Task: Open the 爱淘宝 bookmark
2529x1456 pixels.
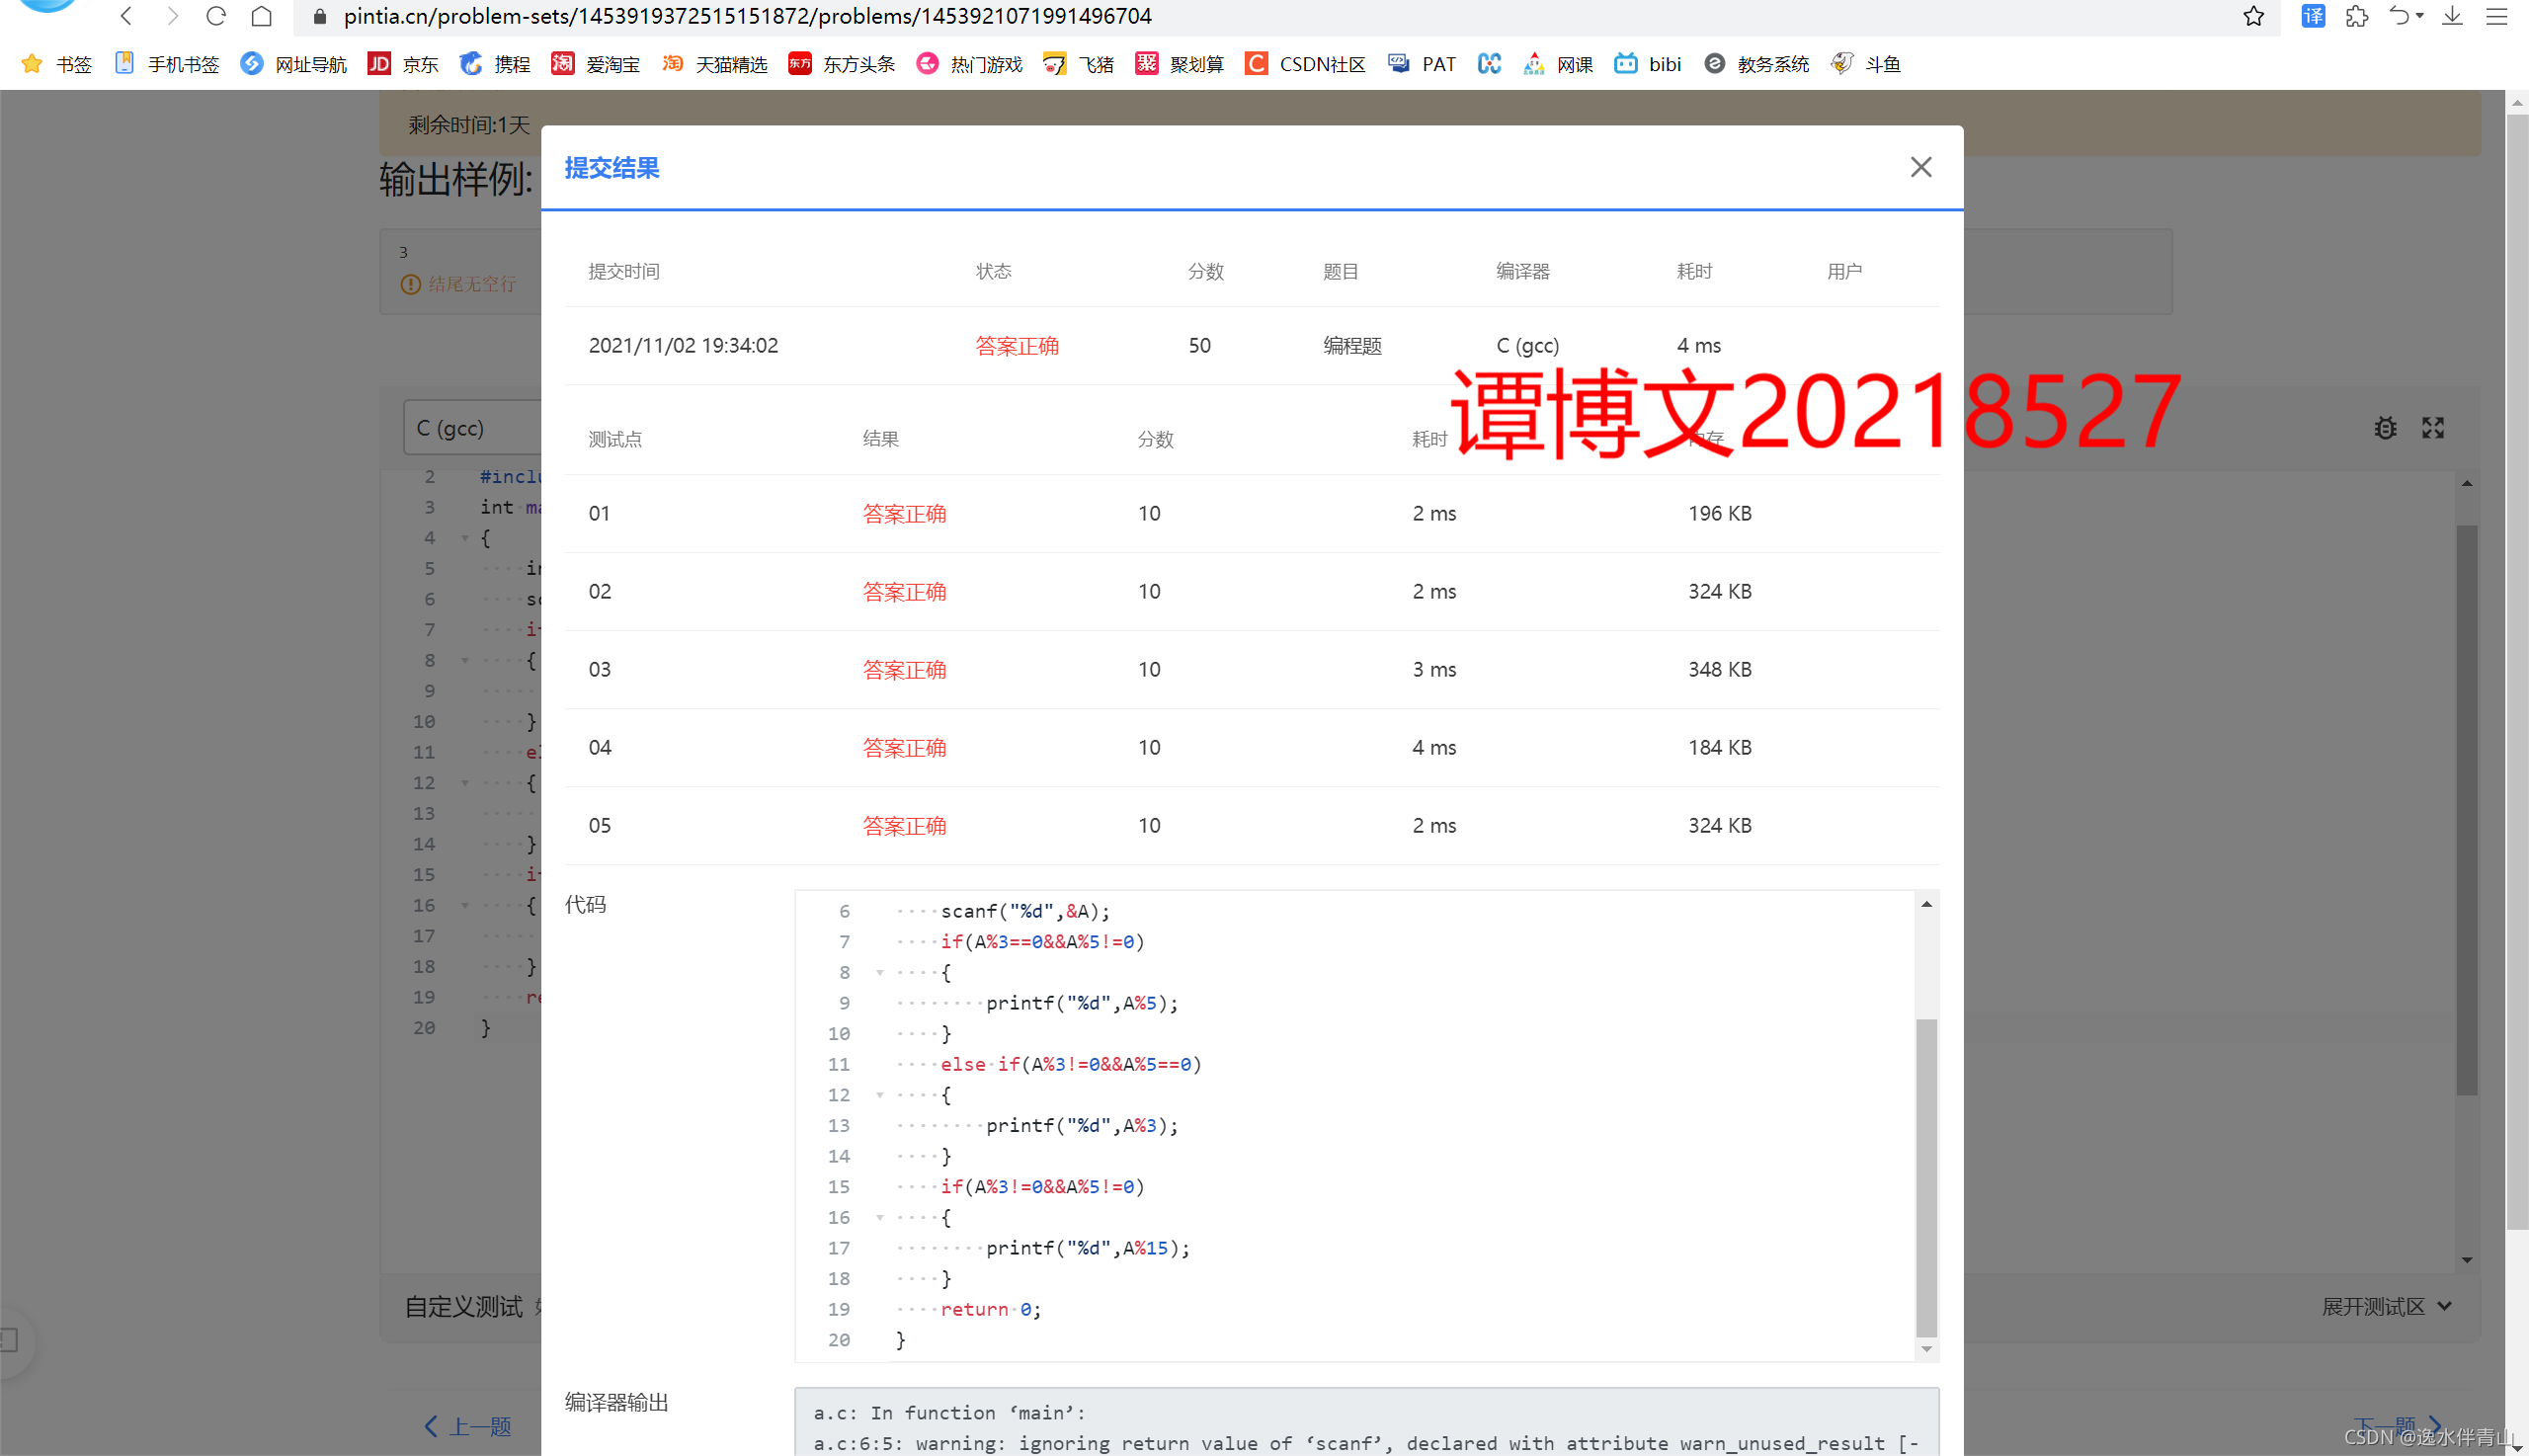Action: pyautogui.click(x=596, y=64)
